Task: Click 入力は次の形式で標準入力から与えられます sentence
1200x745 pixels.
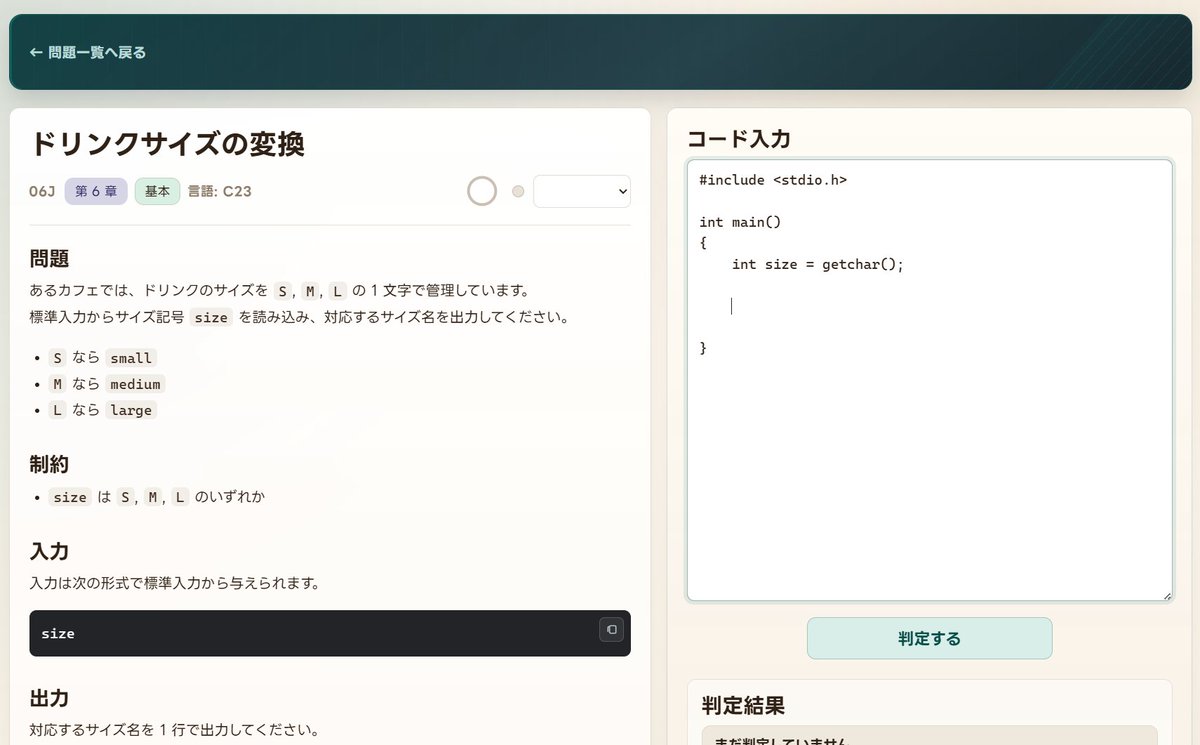Action: (x=175, y=583)
